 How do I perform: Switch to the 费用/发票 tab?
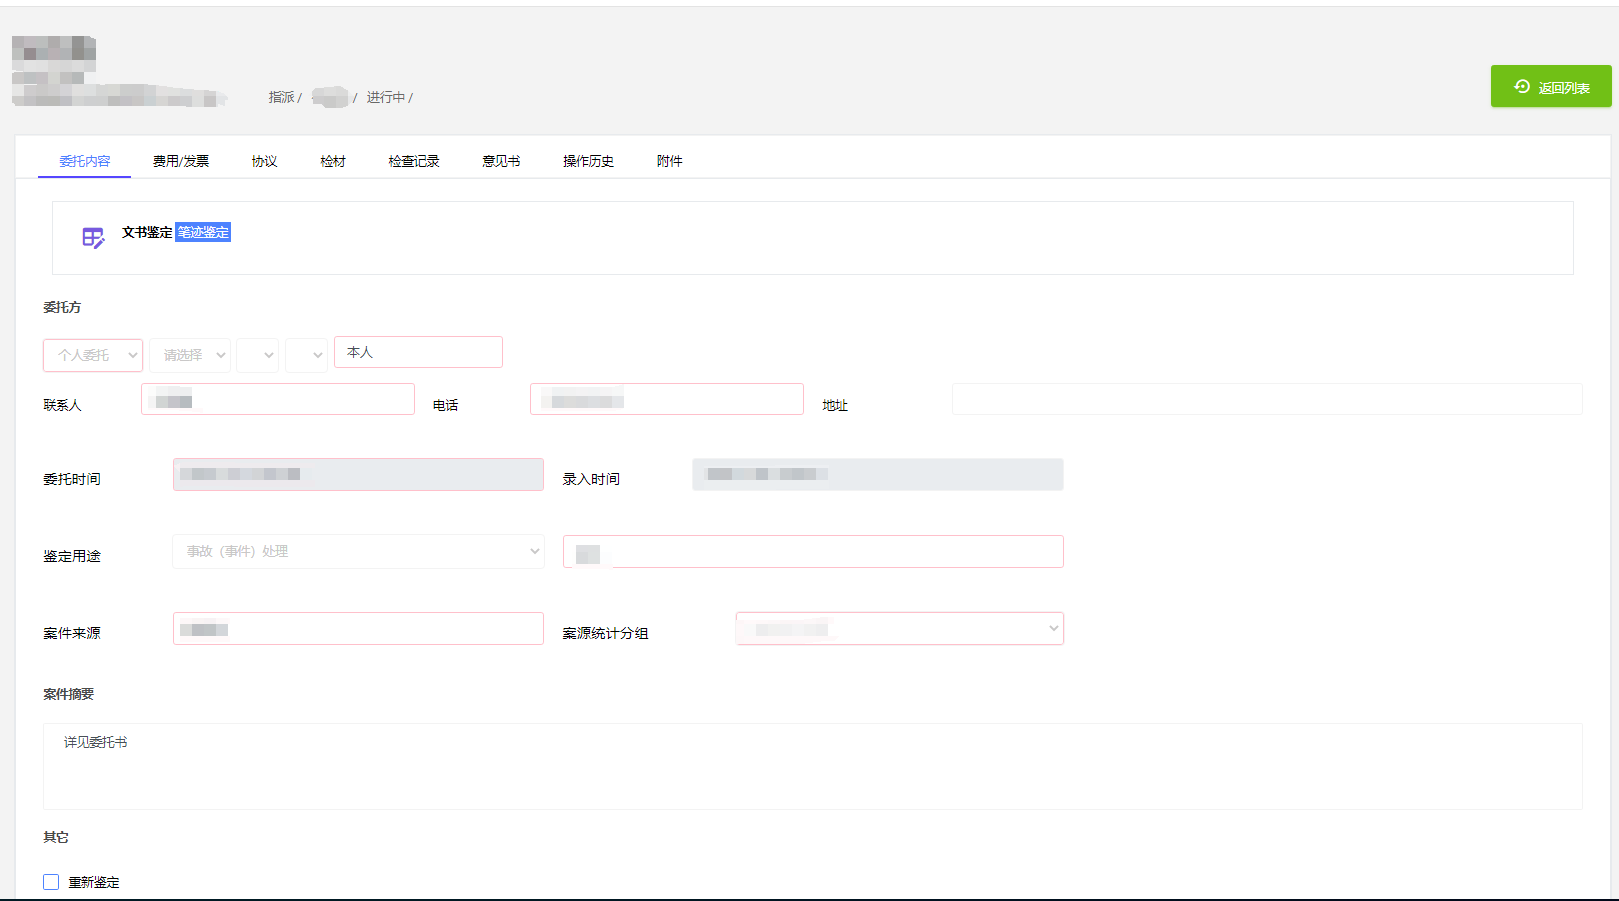tap(181, 161)
